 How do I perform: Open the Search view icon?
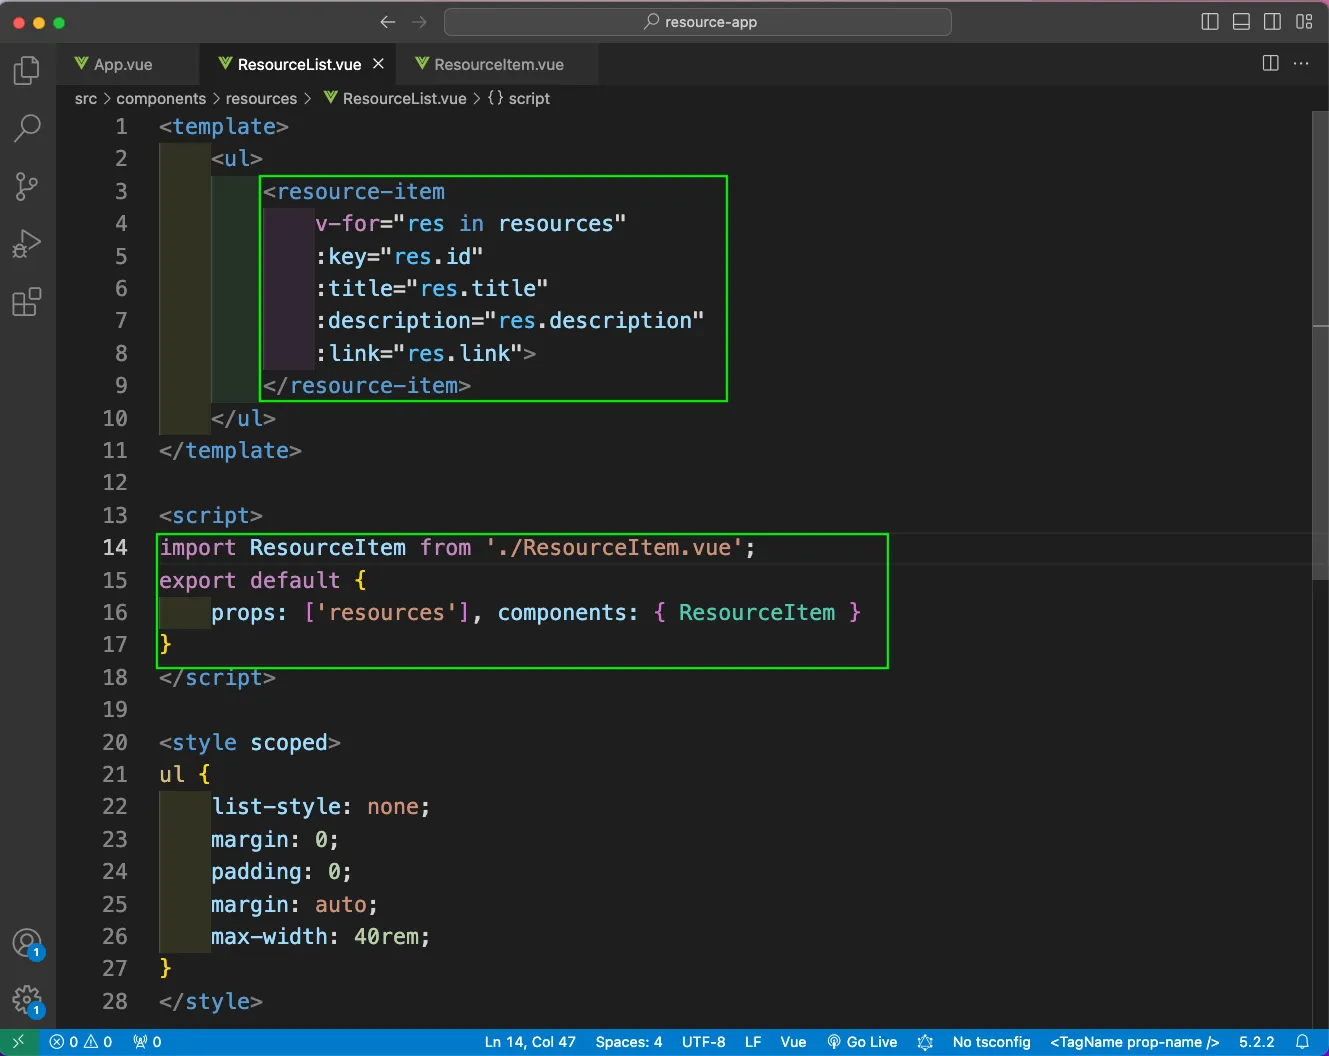coord(27,128)
